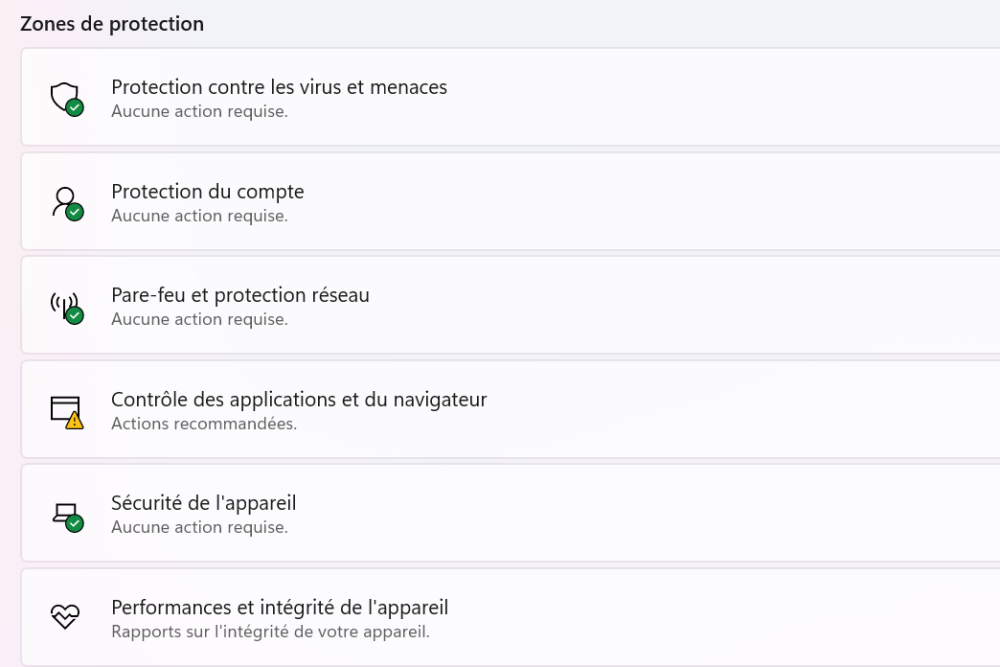1000x667 pixels.
Task: Open Sécurité de l'appareil
Action: pos(203,503)
